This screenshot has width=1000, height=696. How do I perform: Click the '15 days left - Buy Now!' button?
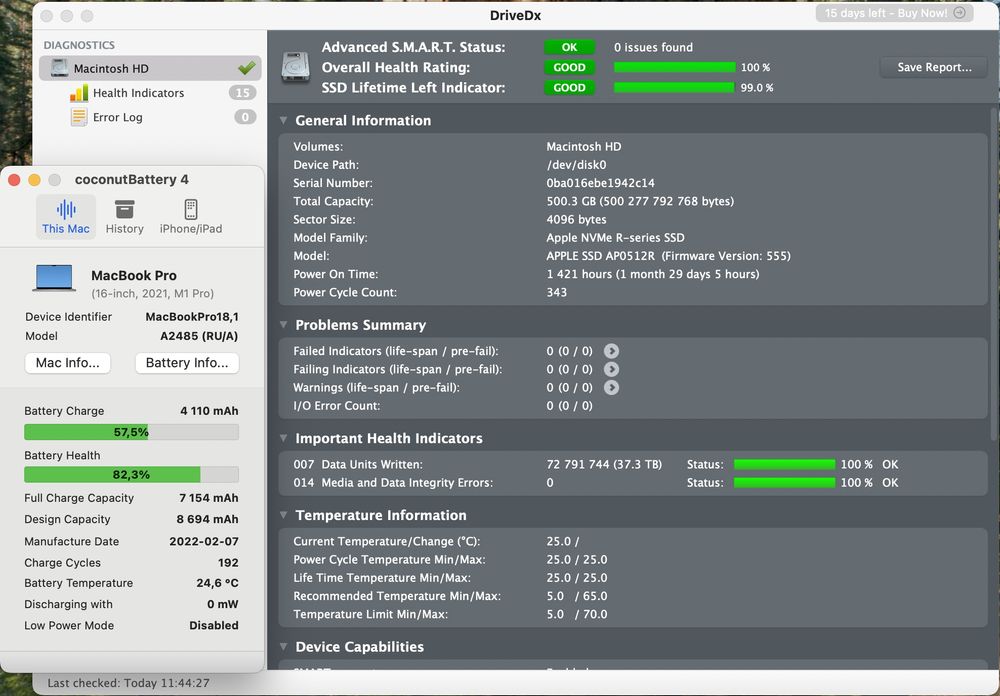tap(894, 13)
